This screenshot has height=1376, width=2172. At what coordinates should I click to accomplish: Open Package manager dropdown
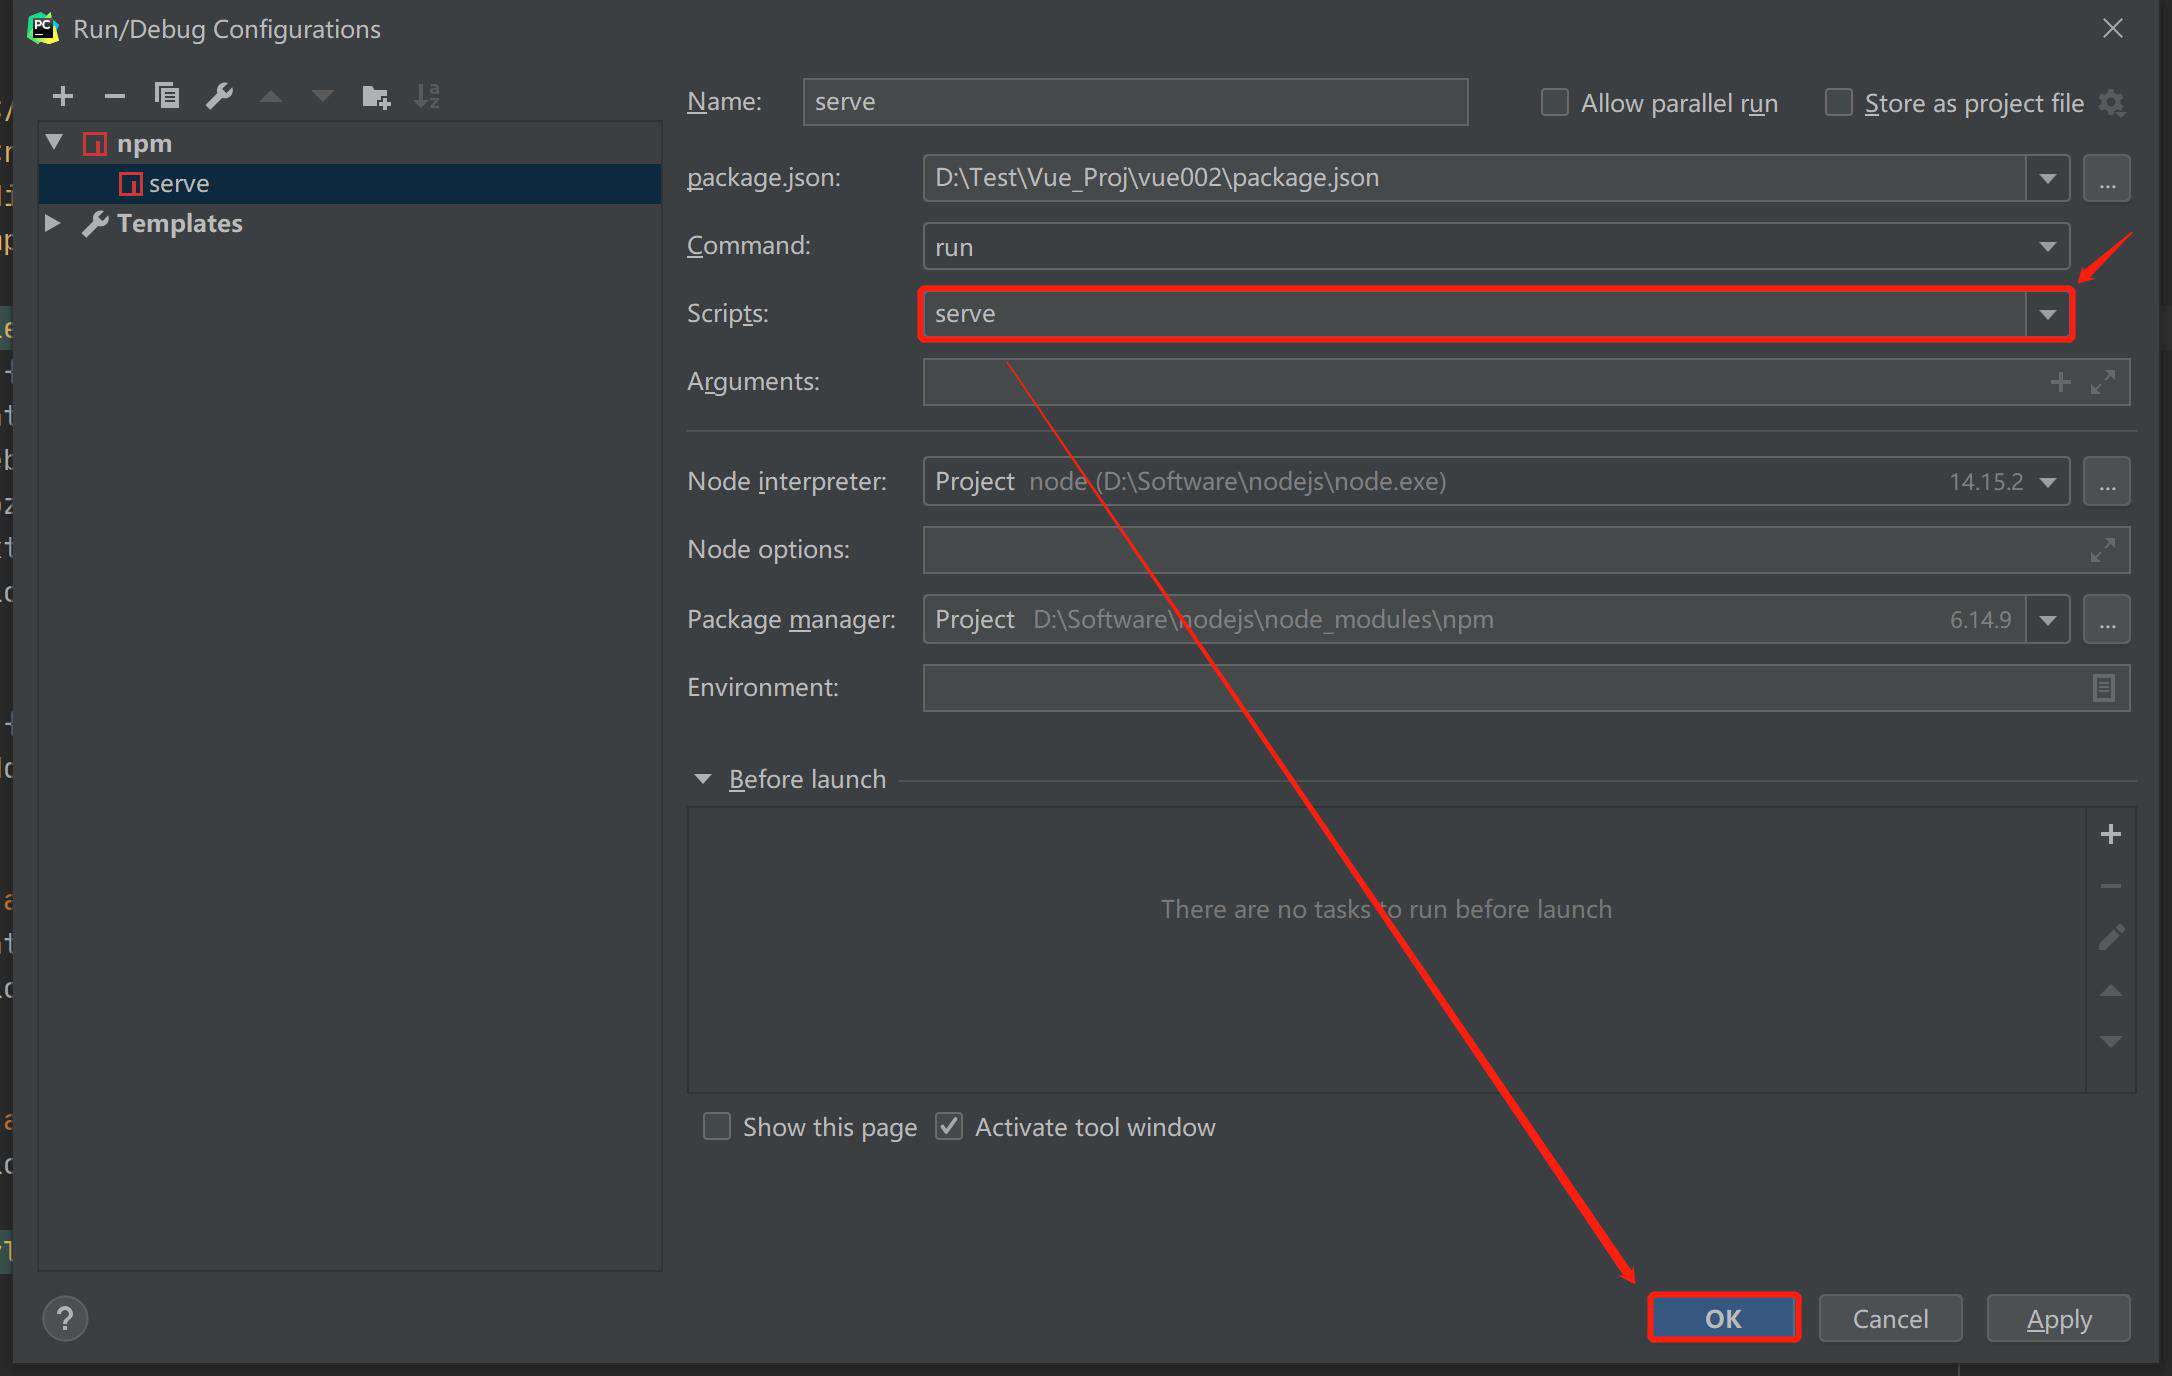2048,620
